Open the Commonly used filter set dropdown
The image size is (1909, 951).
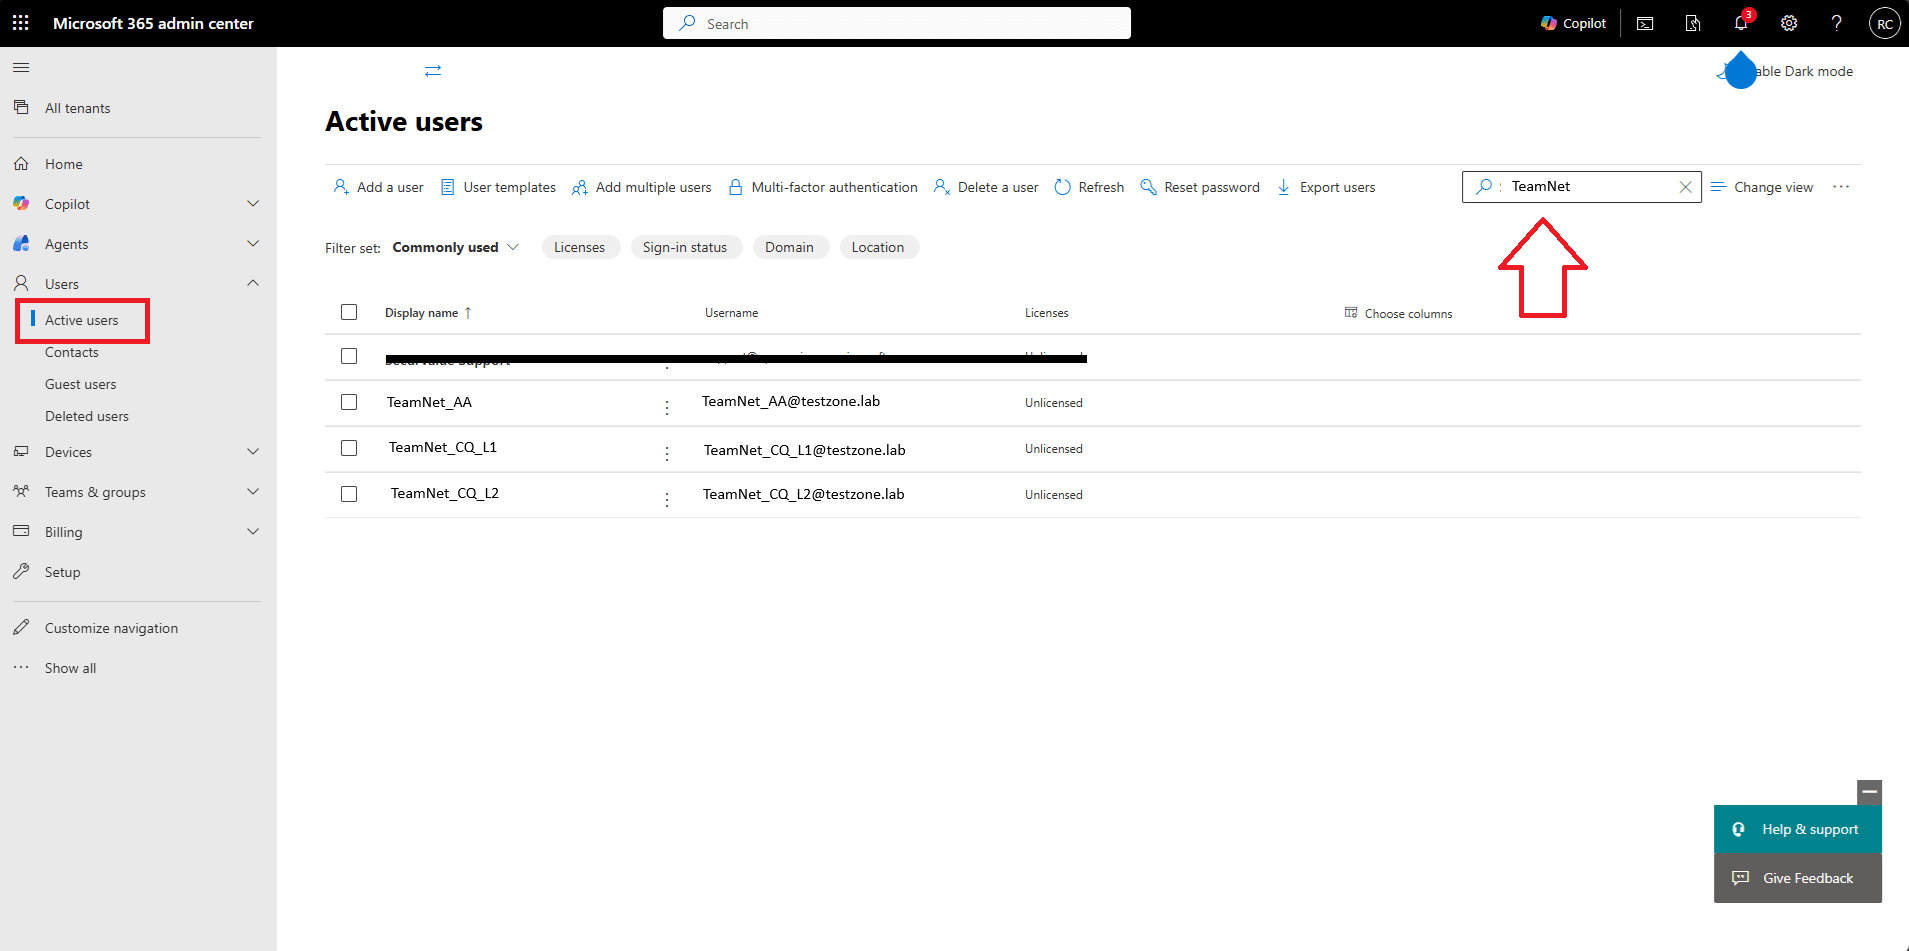coord(456,247)
